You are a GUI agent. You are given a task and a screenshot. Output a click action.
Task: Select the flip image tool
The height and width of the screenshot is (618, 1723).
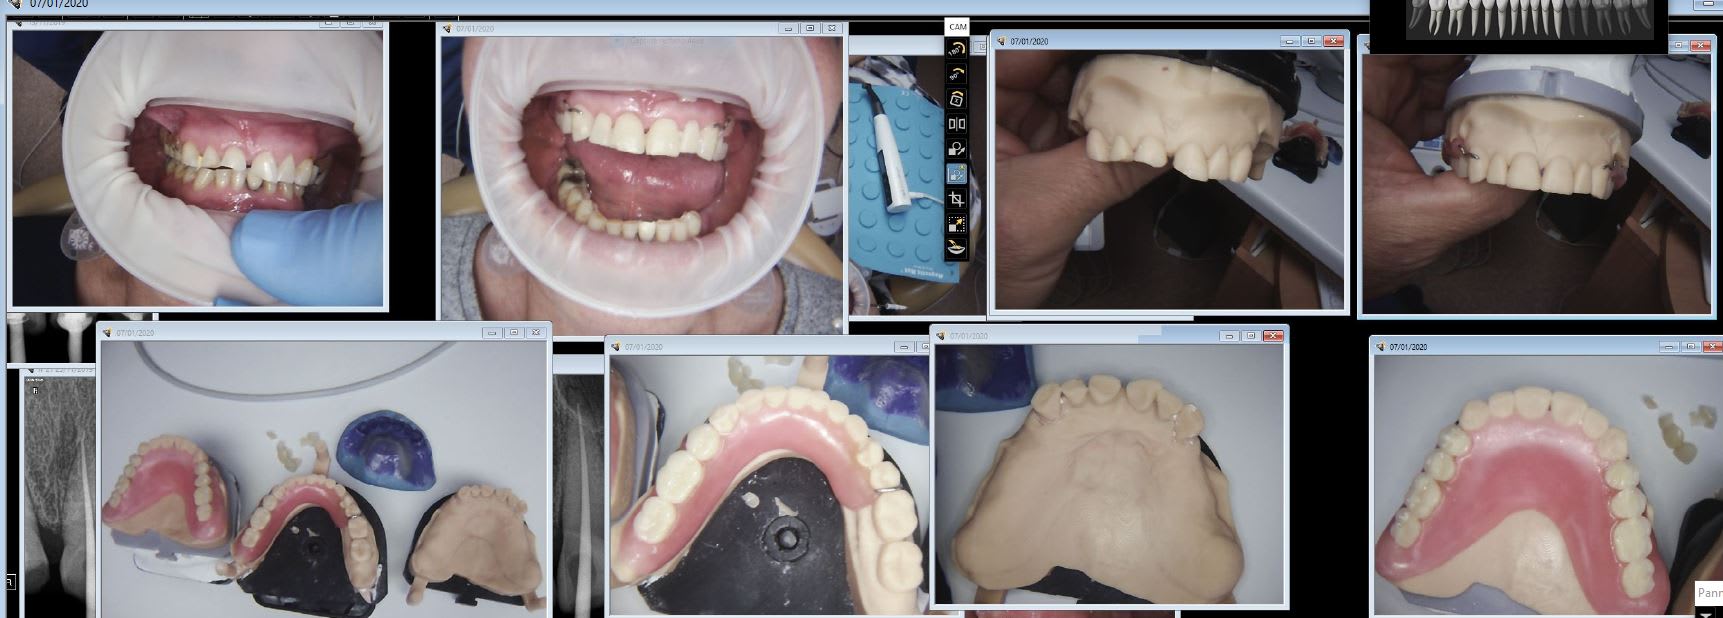957,99
